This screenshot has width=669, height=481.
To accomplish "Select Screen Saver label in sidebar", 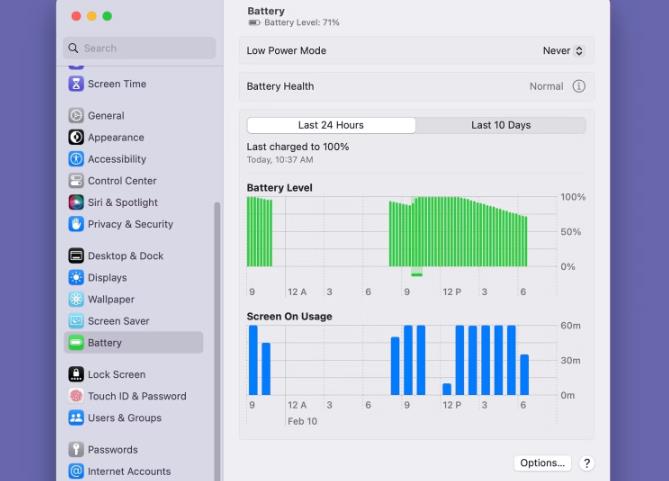I will pyautogui.click(x=119, y=321).
